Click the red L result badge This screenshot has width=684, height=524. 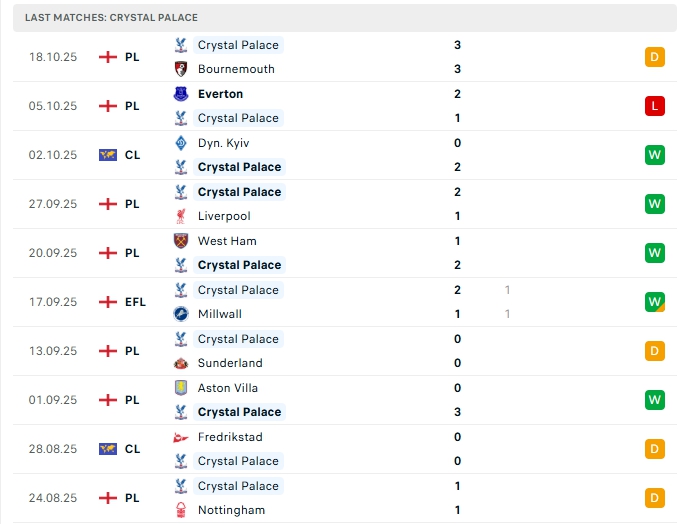pos(655,106)
